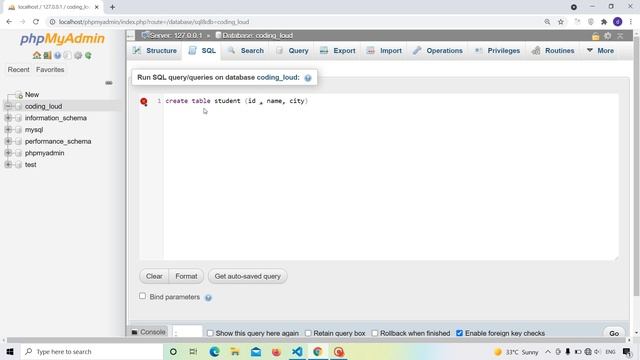The width and height of the screenshot is (640, 360).
Task: Open navigation panel settings gear icon
Action: pos(78,56)
